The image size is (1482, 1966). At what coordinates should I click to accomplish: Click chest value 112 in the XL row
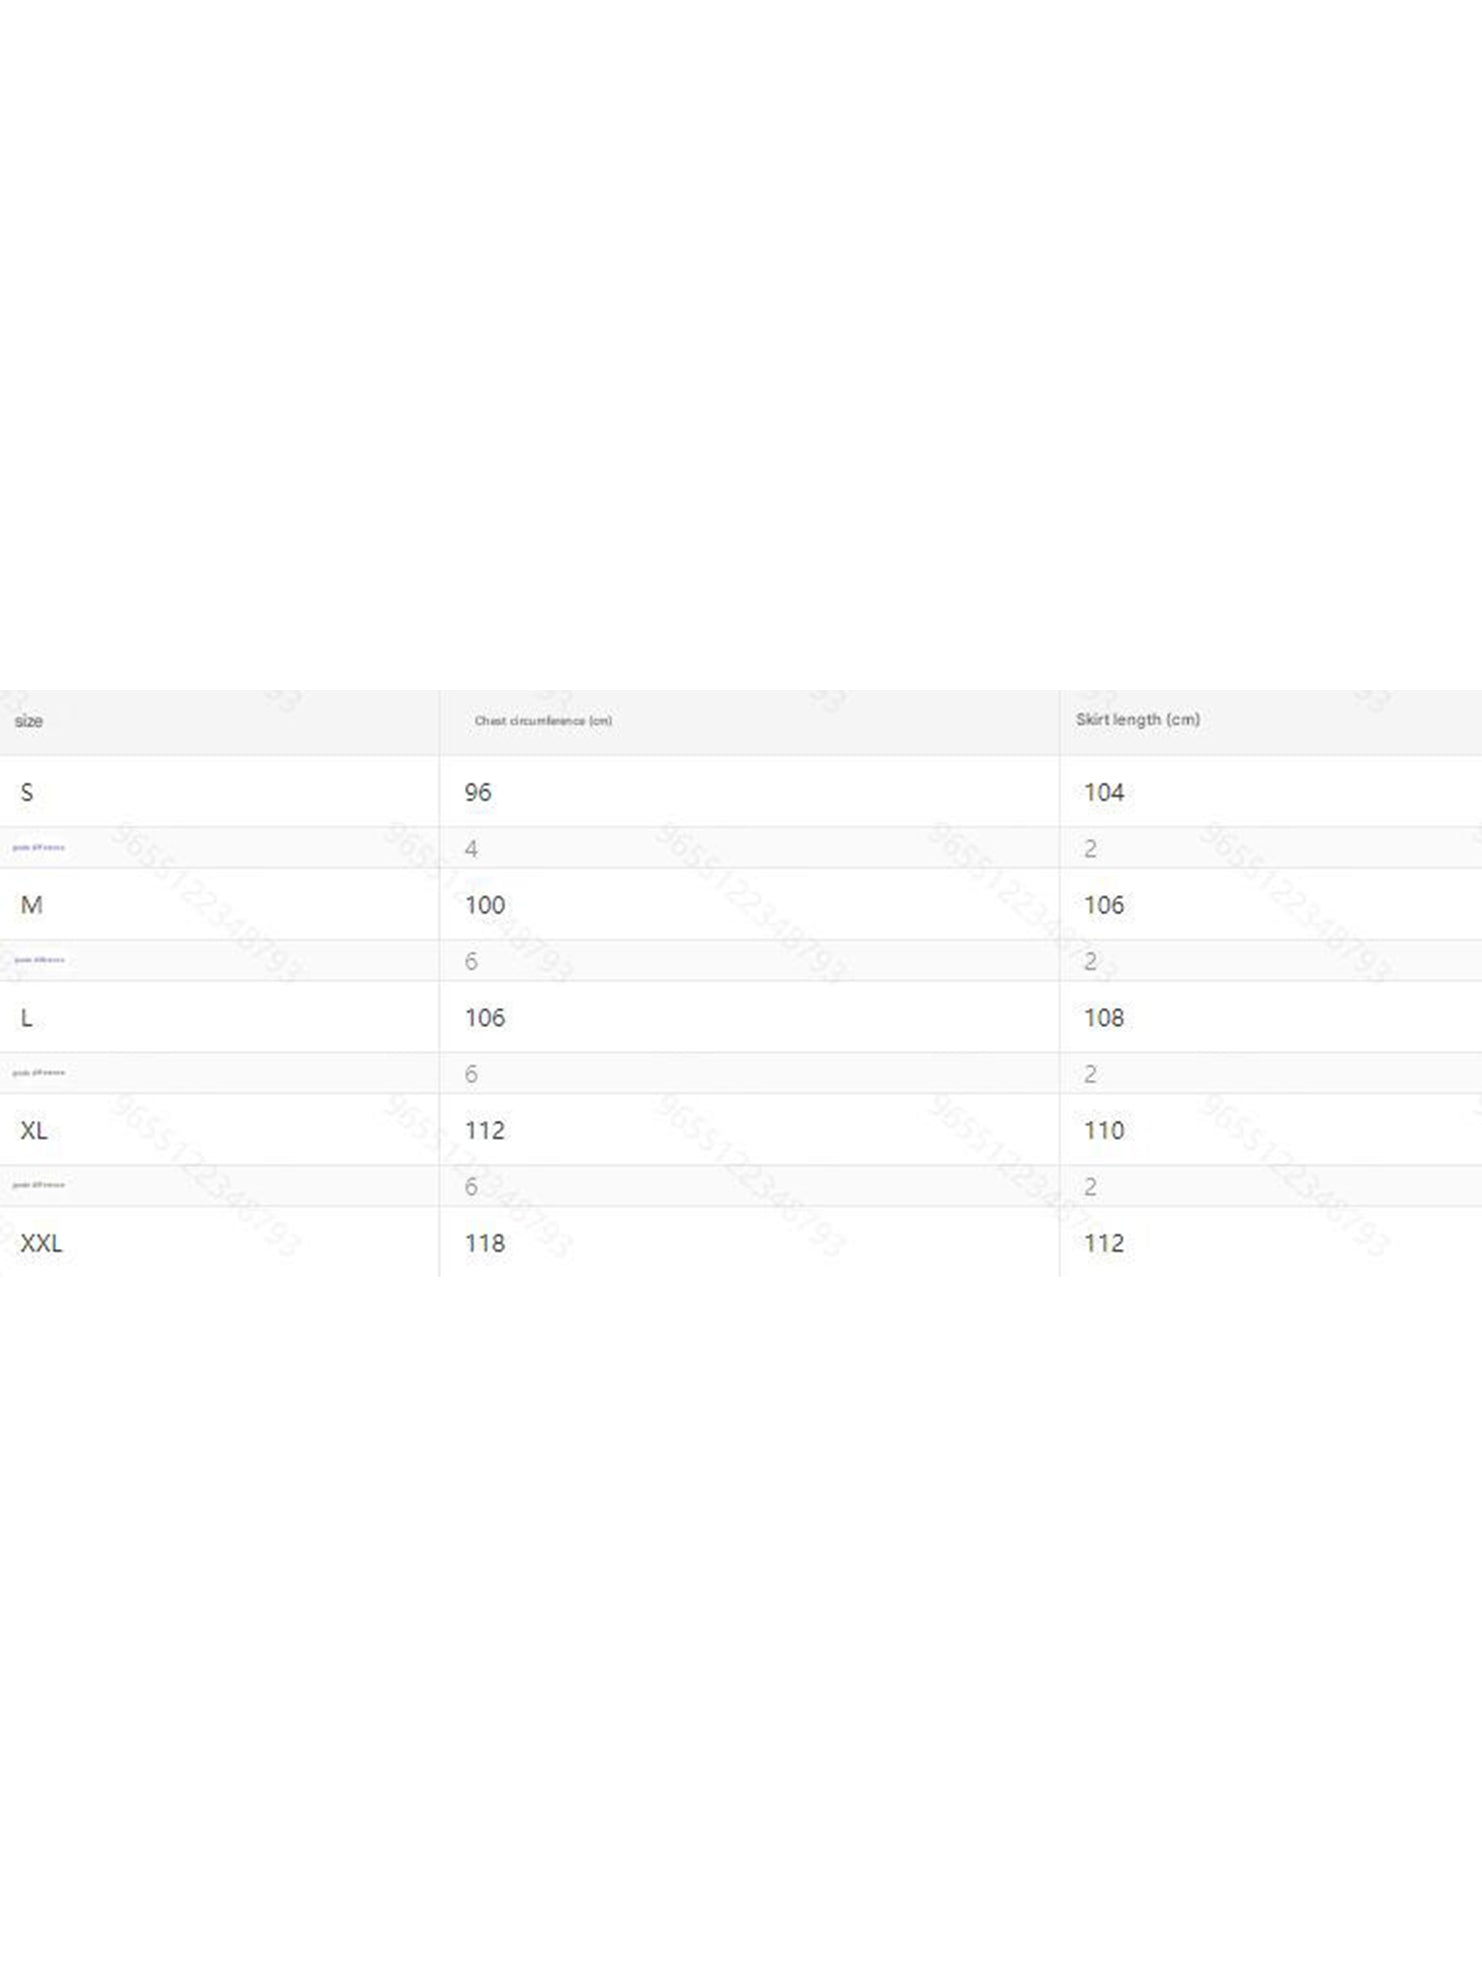(485, 1130)
